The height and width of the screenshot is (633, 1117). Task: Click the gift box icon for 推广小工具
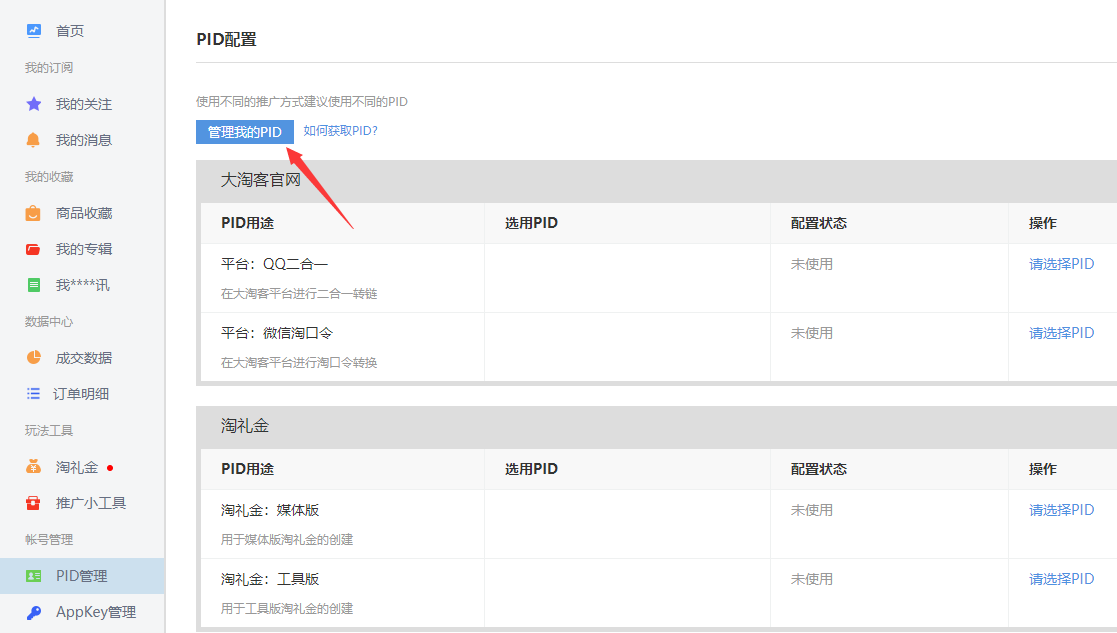(x=34, y=503)
